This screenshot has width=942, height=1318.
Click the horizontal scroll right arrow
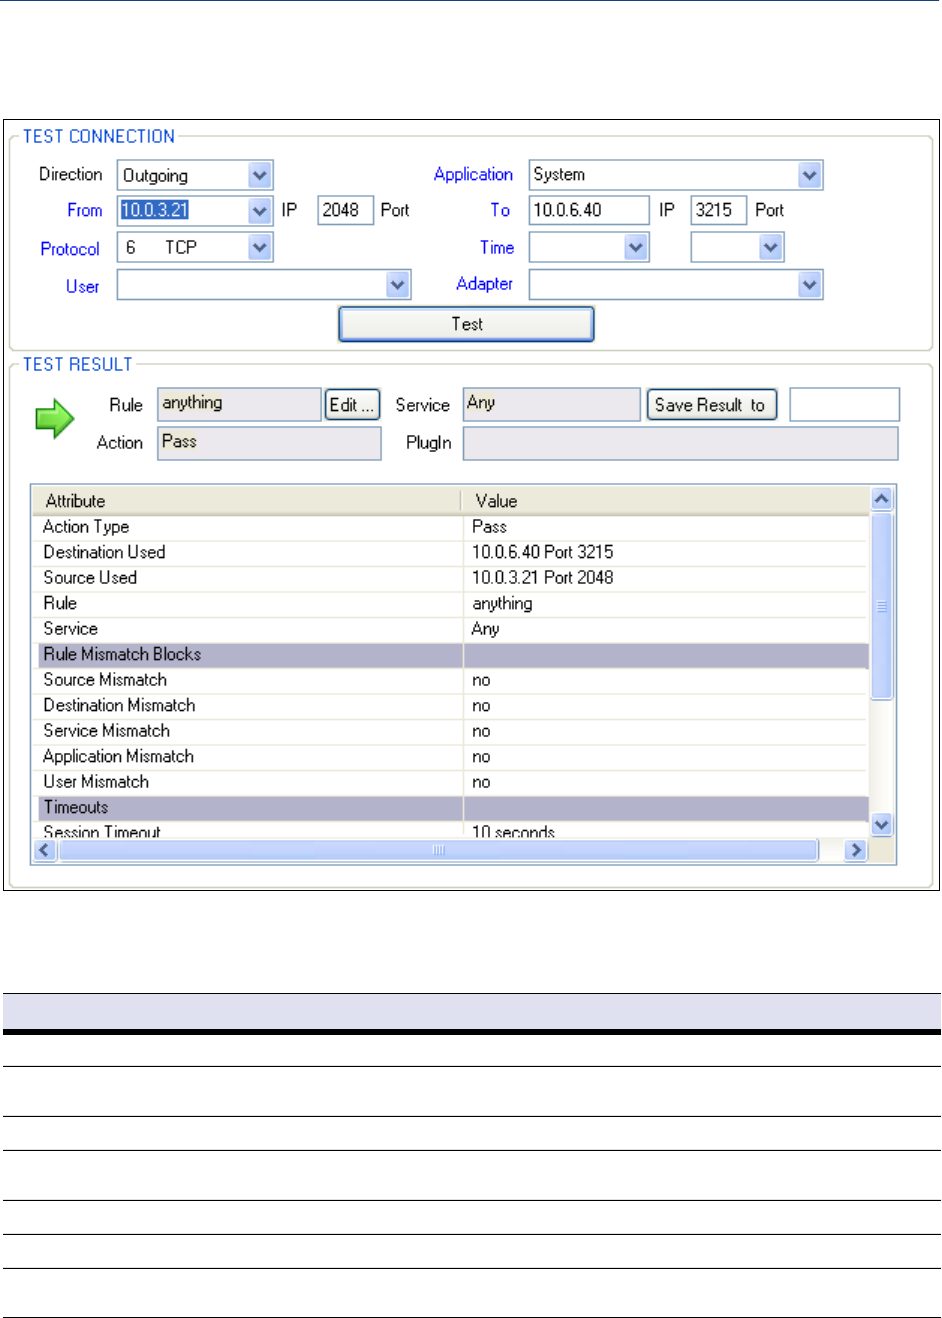coord(855,850)
